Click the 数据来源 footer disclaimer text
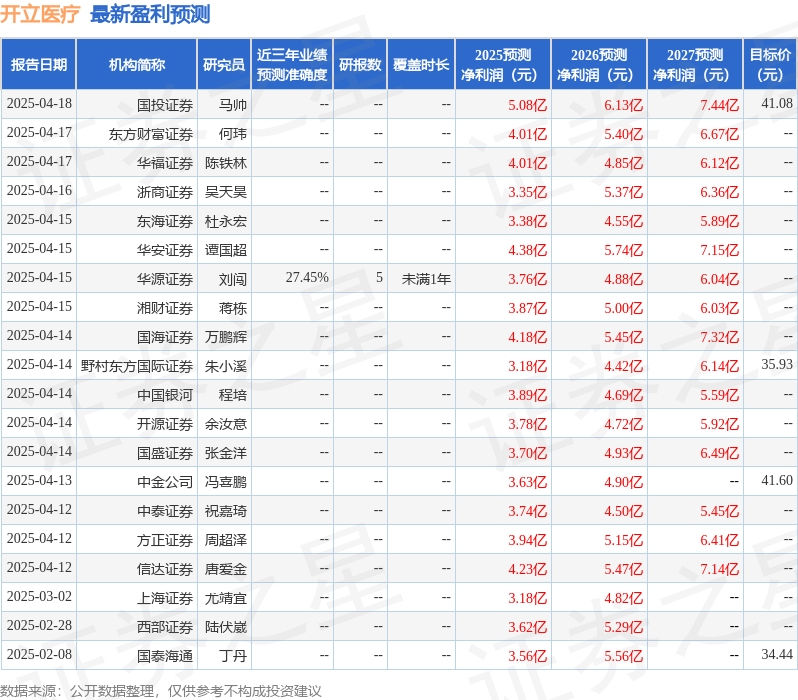Viewport: 798px width, 700px height. click(161, 691)
